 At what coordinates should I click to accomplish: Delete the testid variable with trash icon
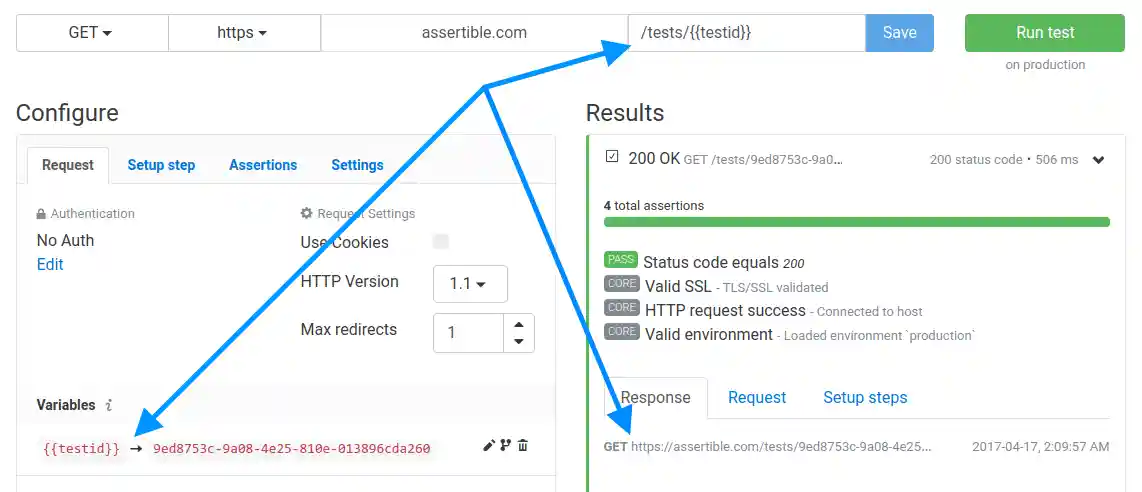tap(522, 446)
